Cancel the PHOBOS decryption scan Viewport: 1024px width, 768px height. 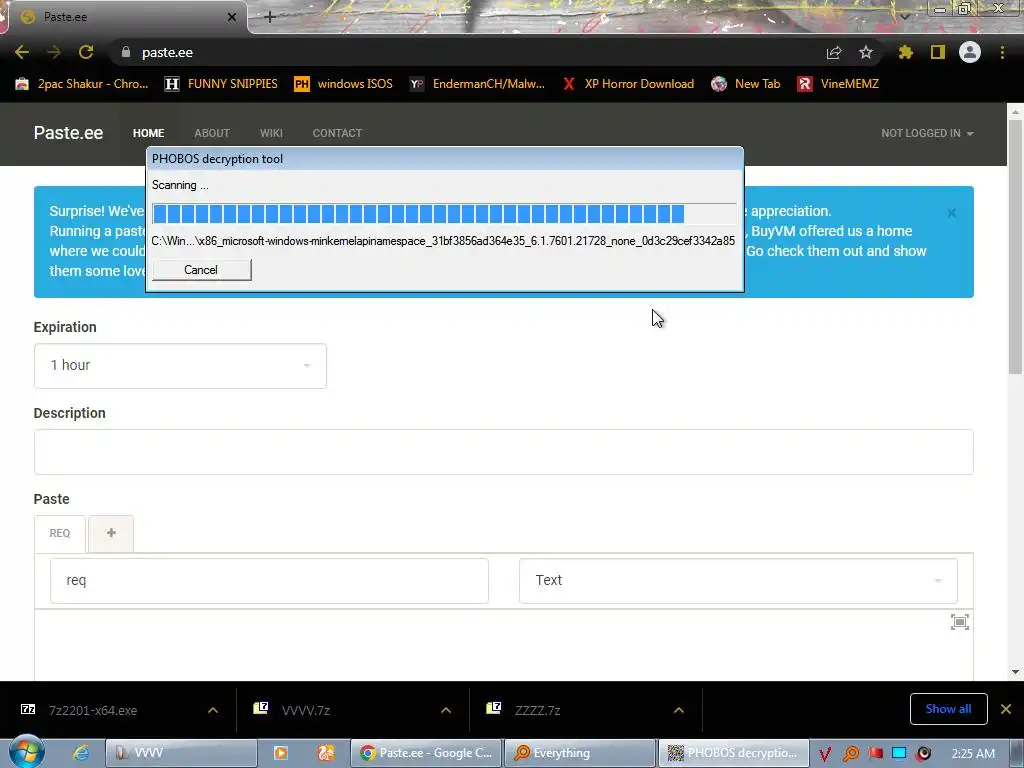201,270
